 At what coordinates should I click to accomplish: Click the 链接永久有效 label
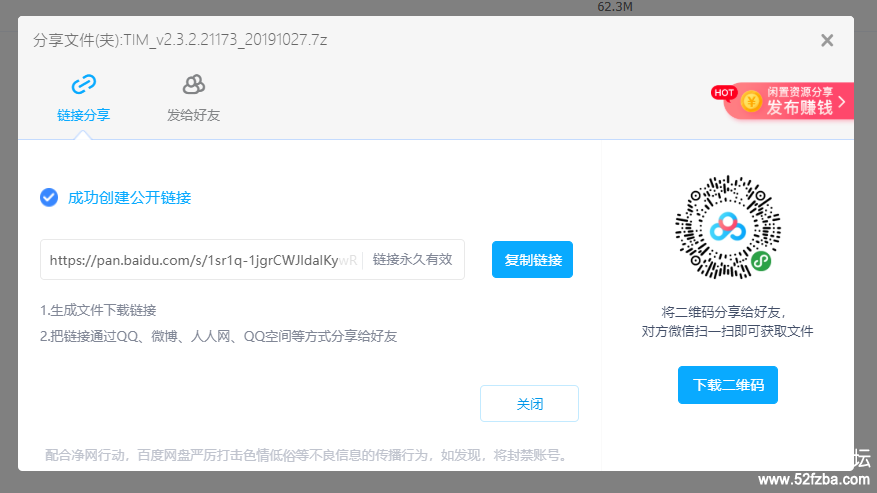[412, 260]
